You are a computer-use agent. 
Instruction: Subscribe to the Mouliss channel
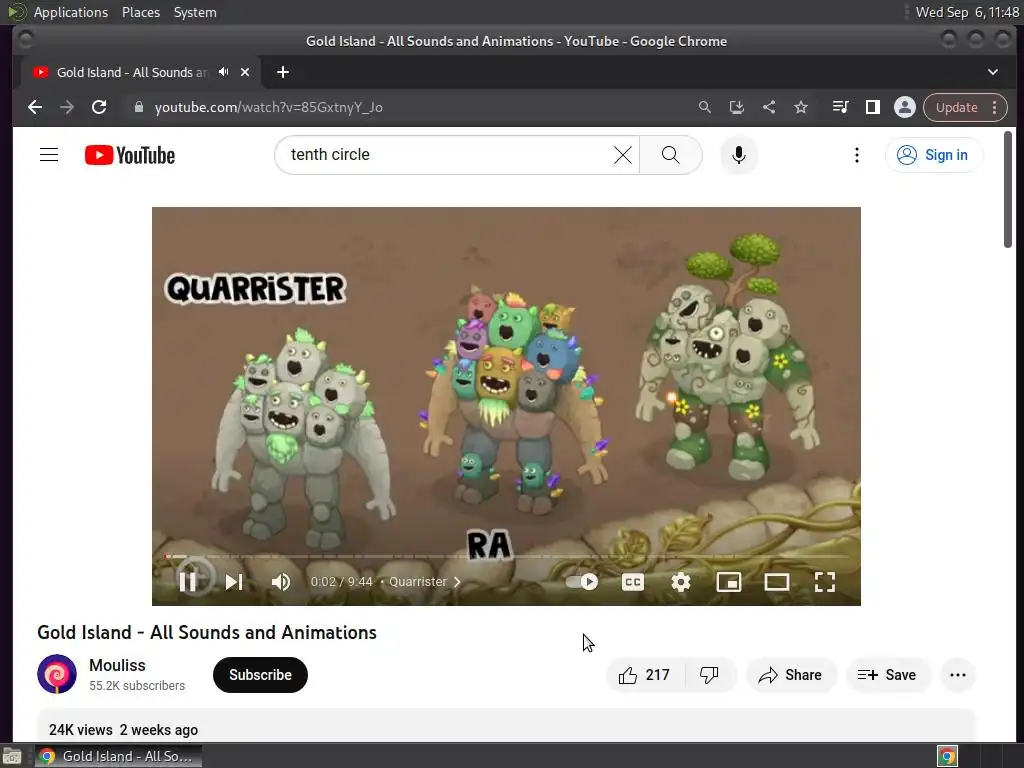[x=260, y=675]
